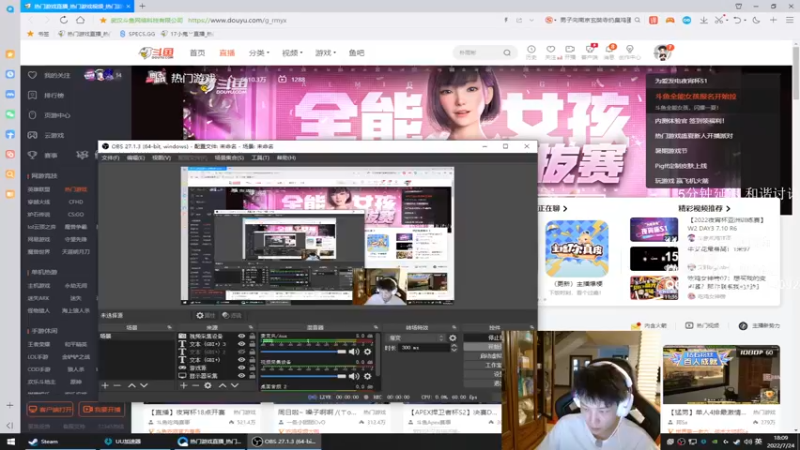Adjust second mixer channel volume slider
Image resolution: width=800 pixels, height=450 pixels.
click(303, 377)
